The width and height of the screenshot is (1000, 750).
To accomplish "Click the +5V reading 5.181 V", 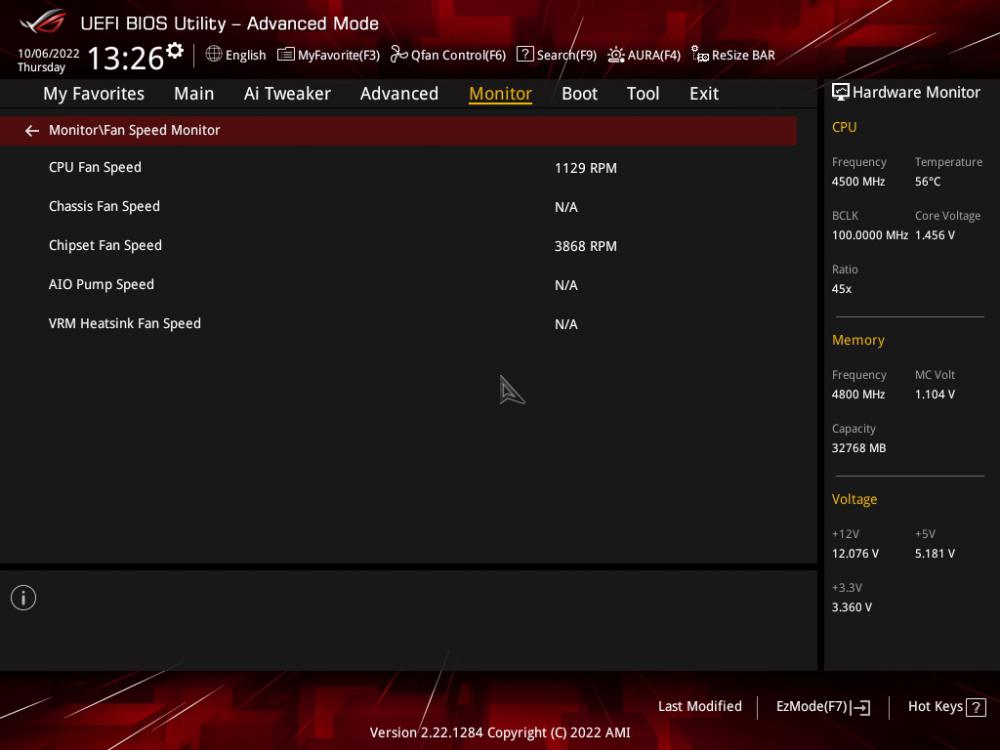I will click(935, 554).
